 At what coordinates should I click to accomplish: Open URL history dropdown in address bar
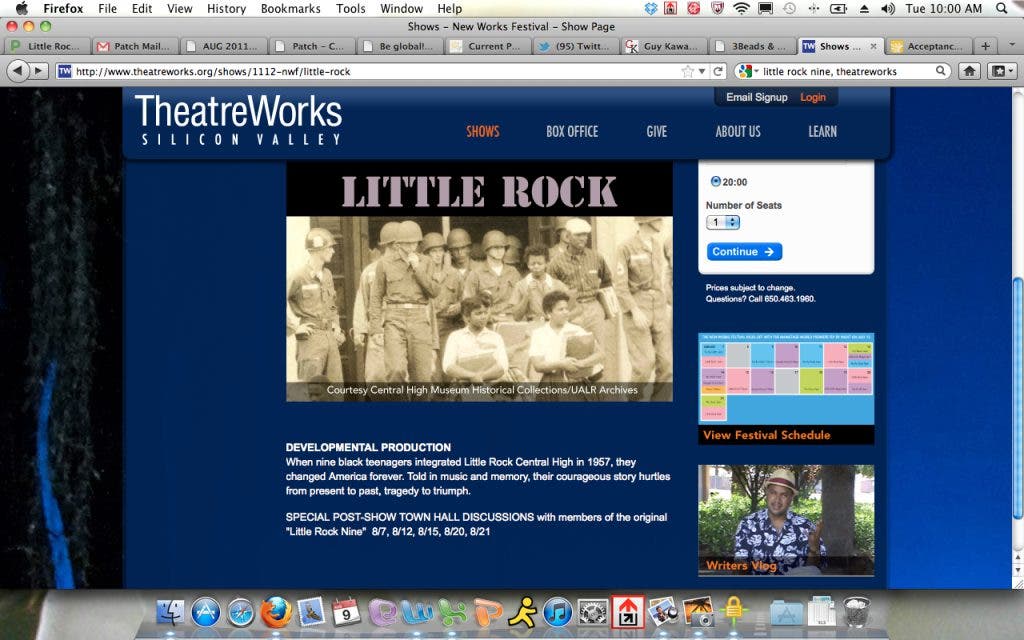tap(702, 71)
